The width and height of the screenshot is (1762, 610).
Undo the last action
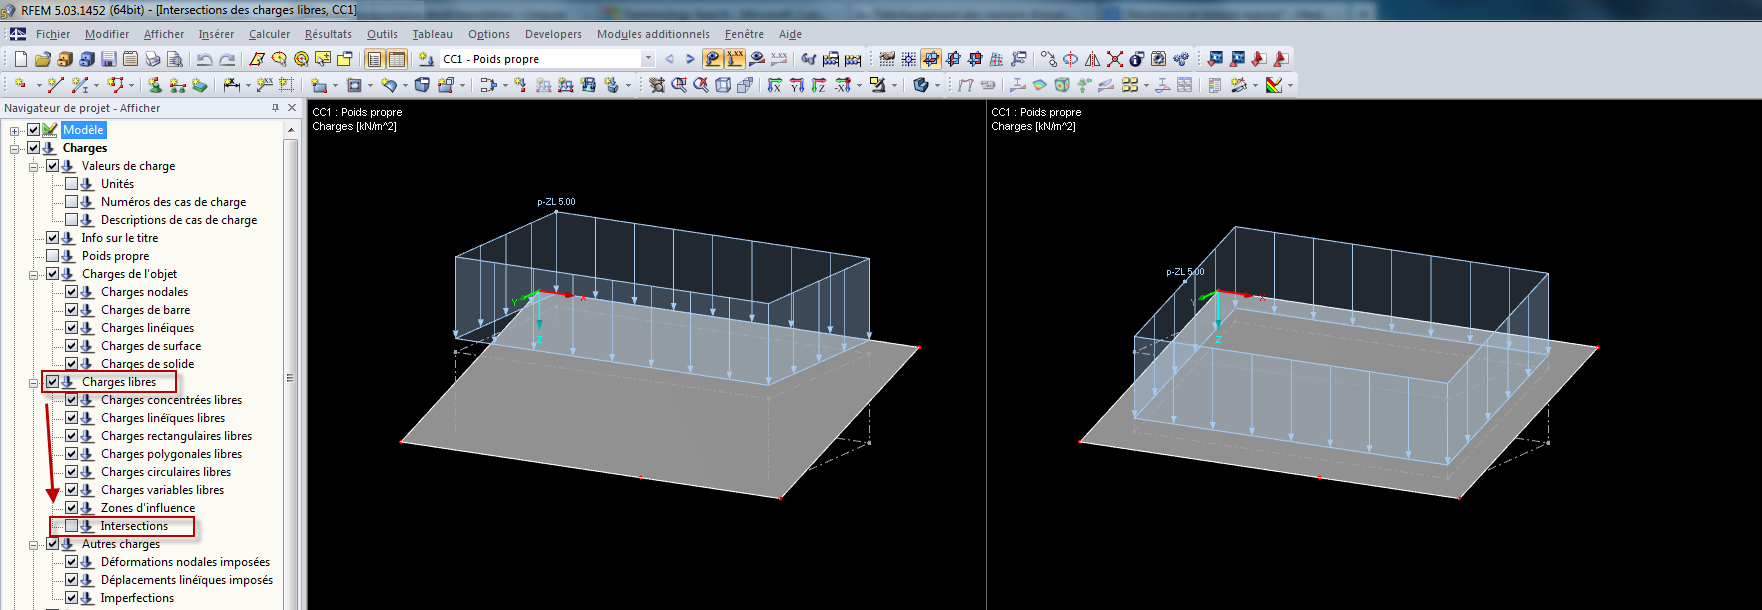[x=205, y=59]
